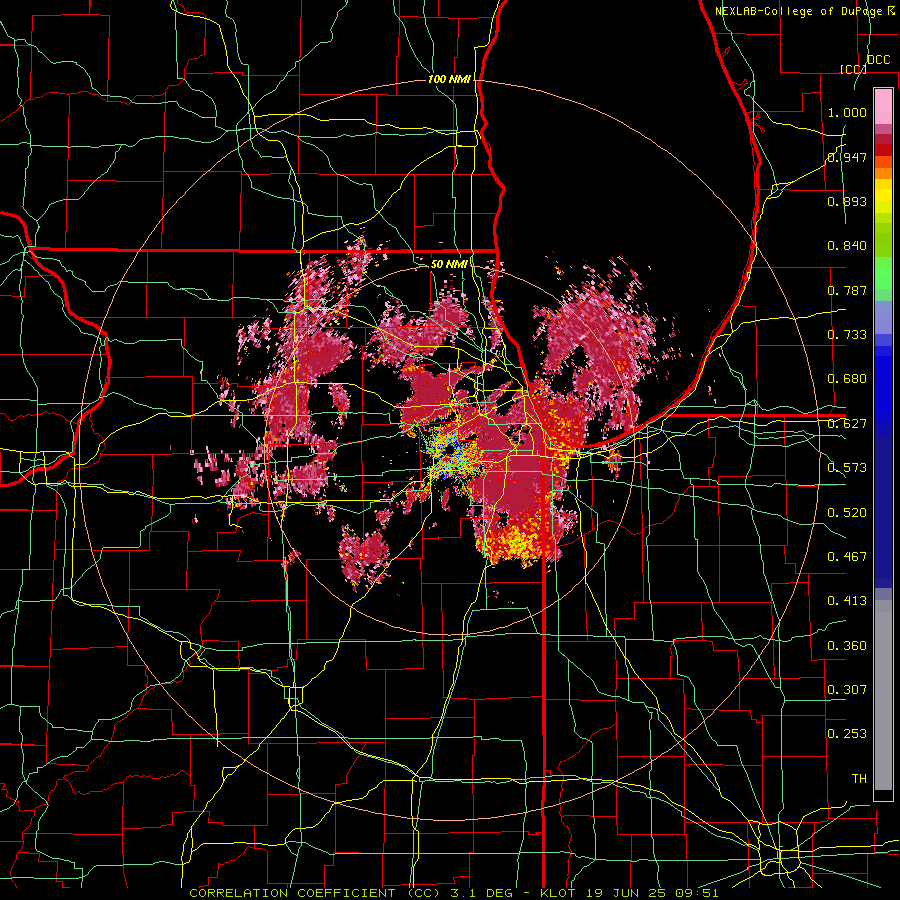Click the 50 NMI range ring label
This screenshot has width=900, height=900.
(x=449, y=264)
